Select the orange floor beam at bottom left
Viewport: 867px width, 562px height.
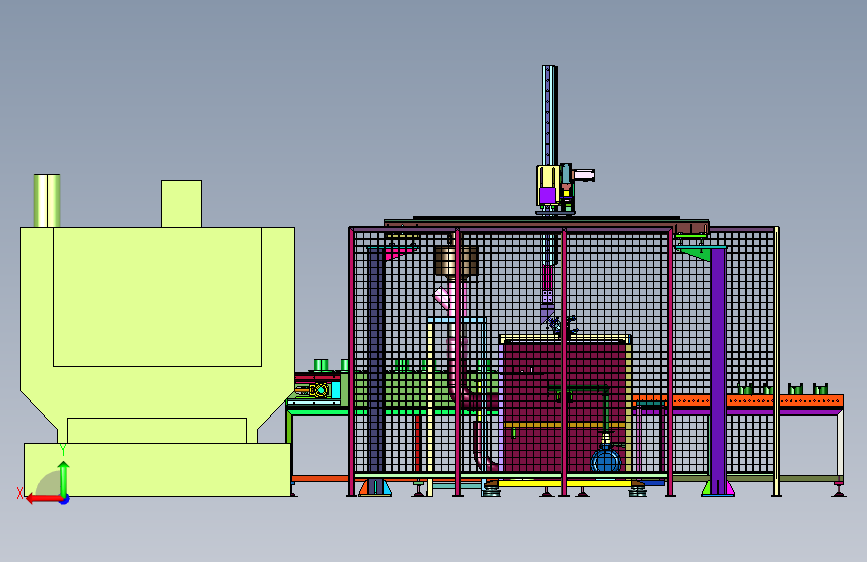(320, 478)
